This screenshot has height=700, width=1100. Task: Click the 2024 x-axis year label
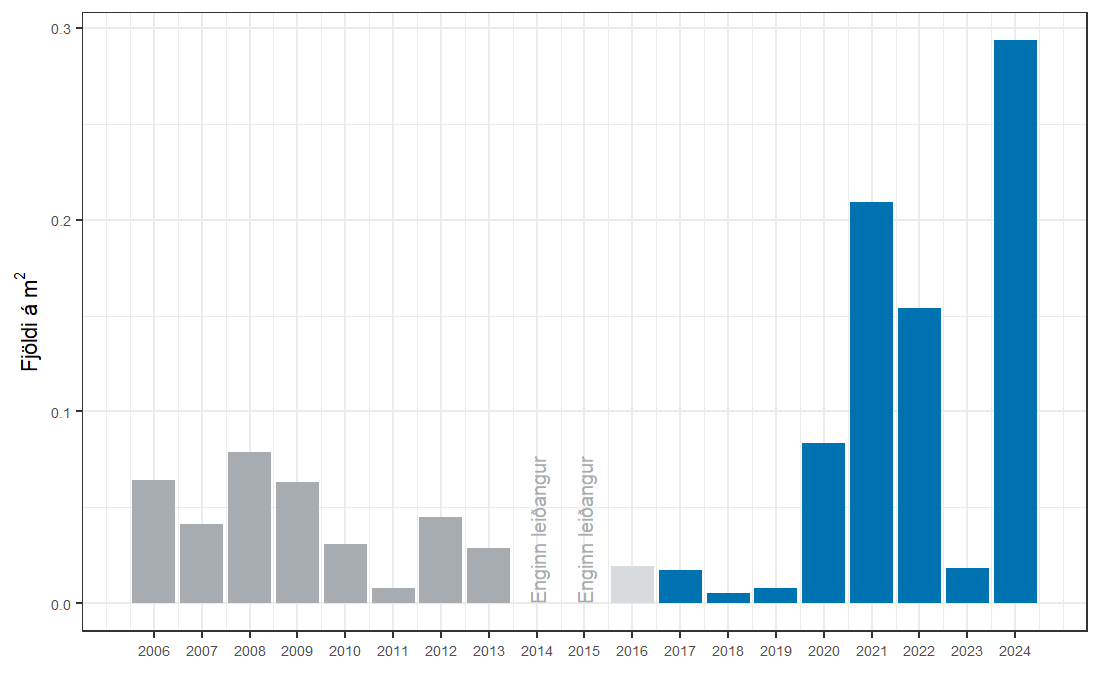coord(1015,651)
